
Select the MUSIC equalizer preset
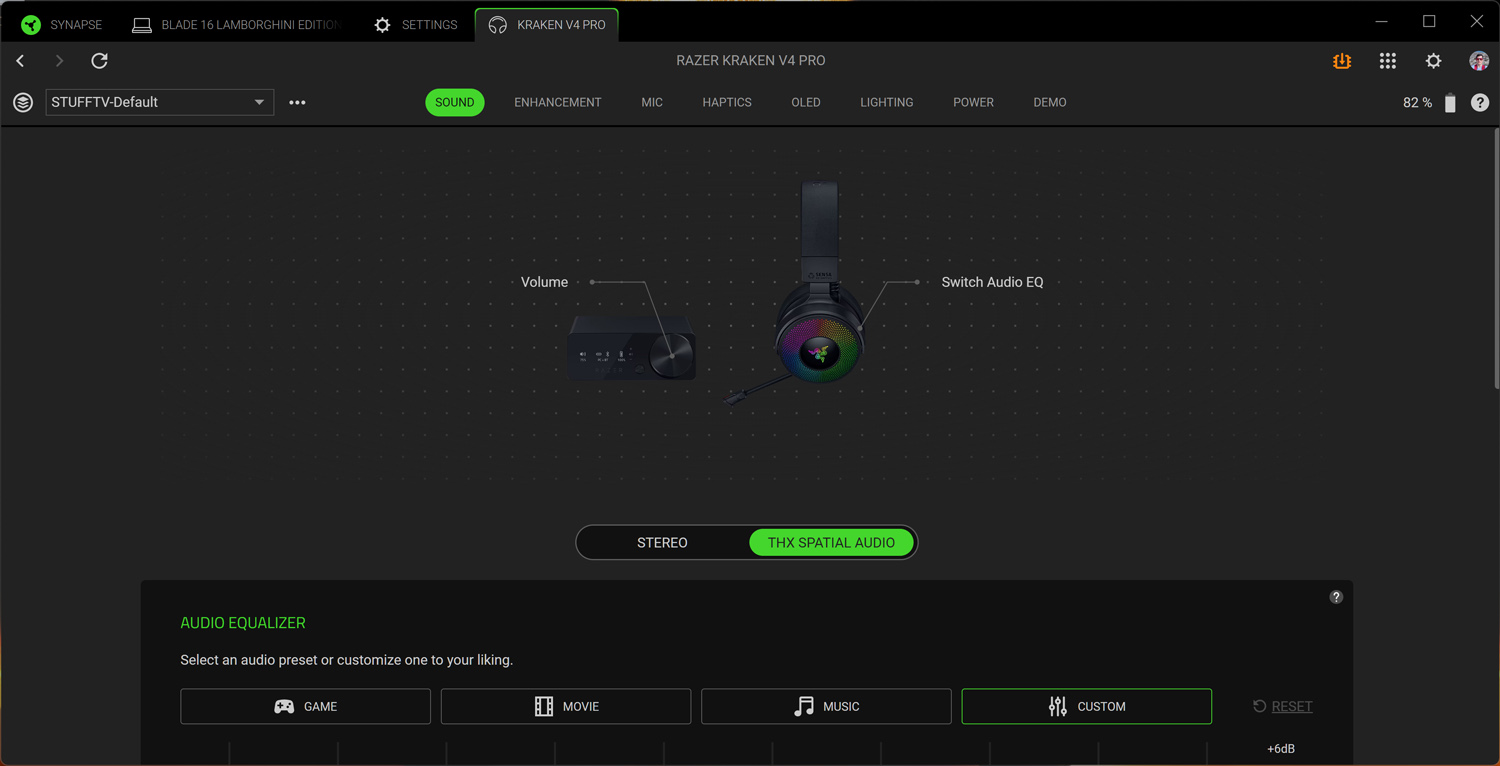[826, 706]
